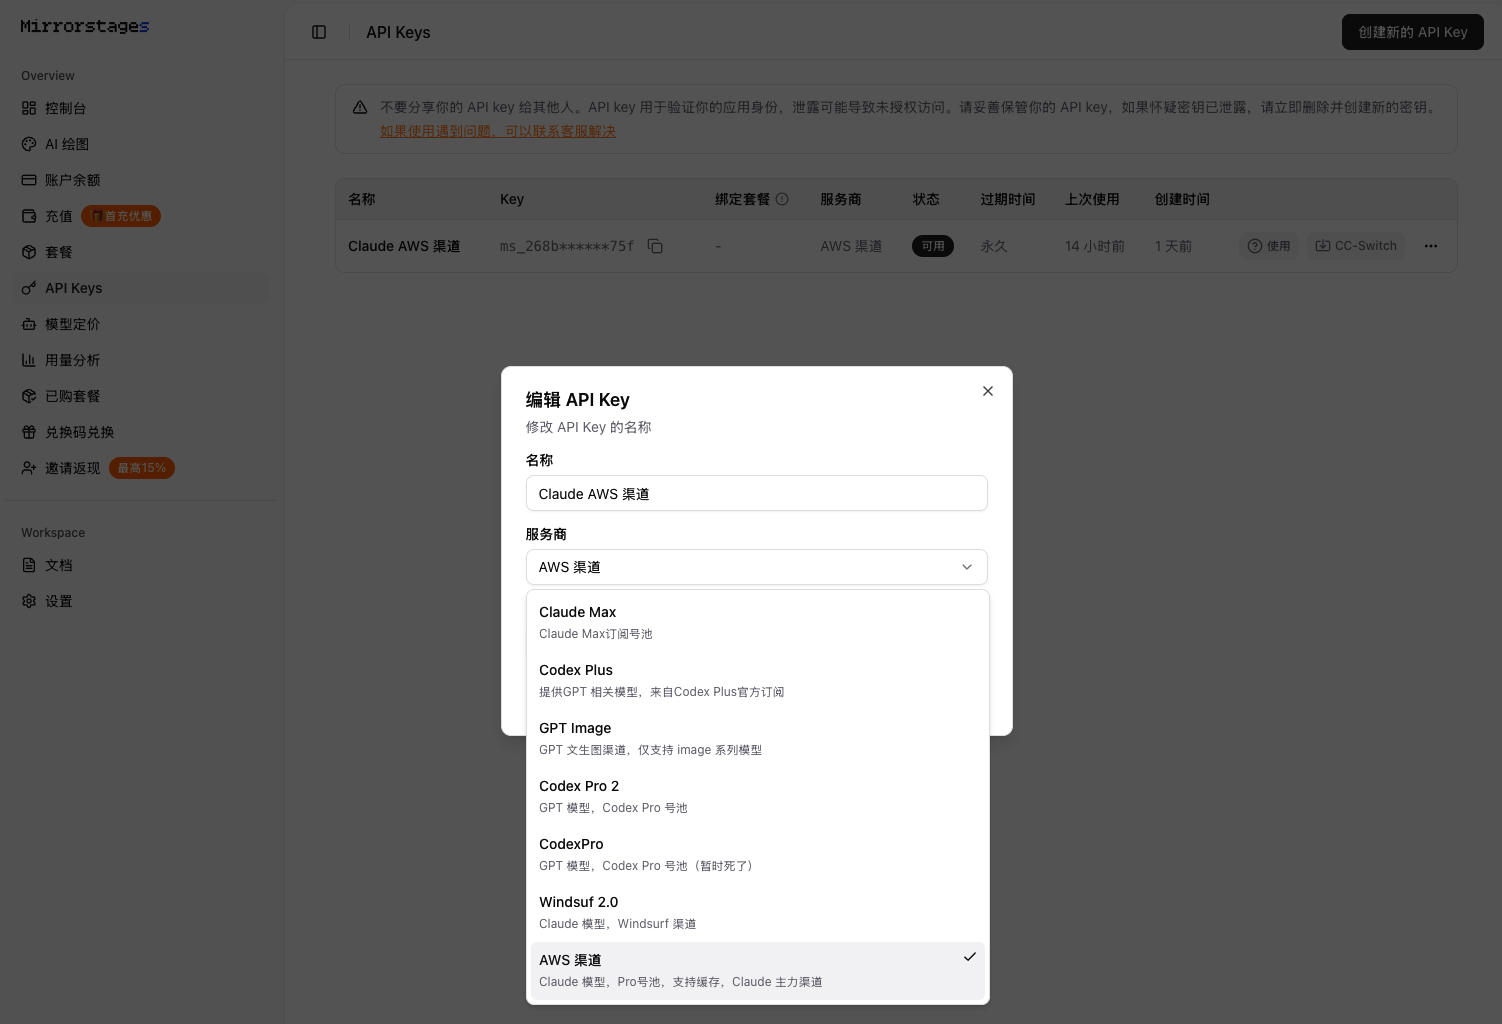
Task: Click the CC-Switch button
Action: point(1356,246)
